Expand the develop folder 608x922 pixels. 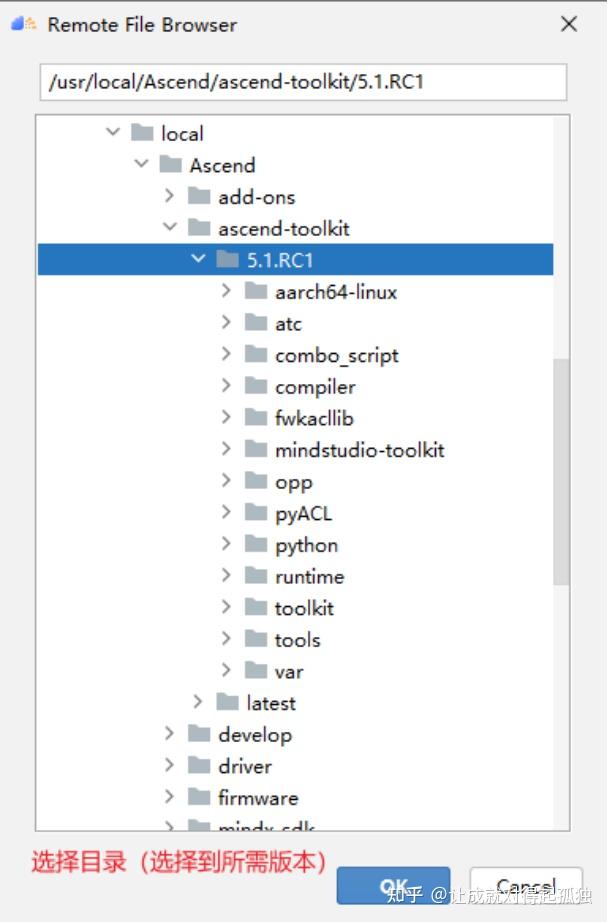[170, 735]
